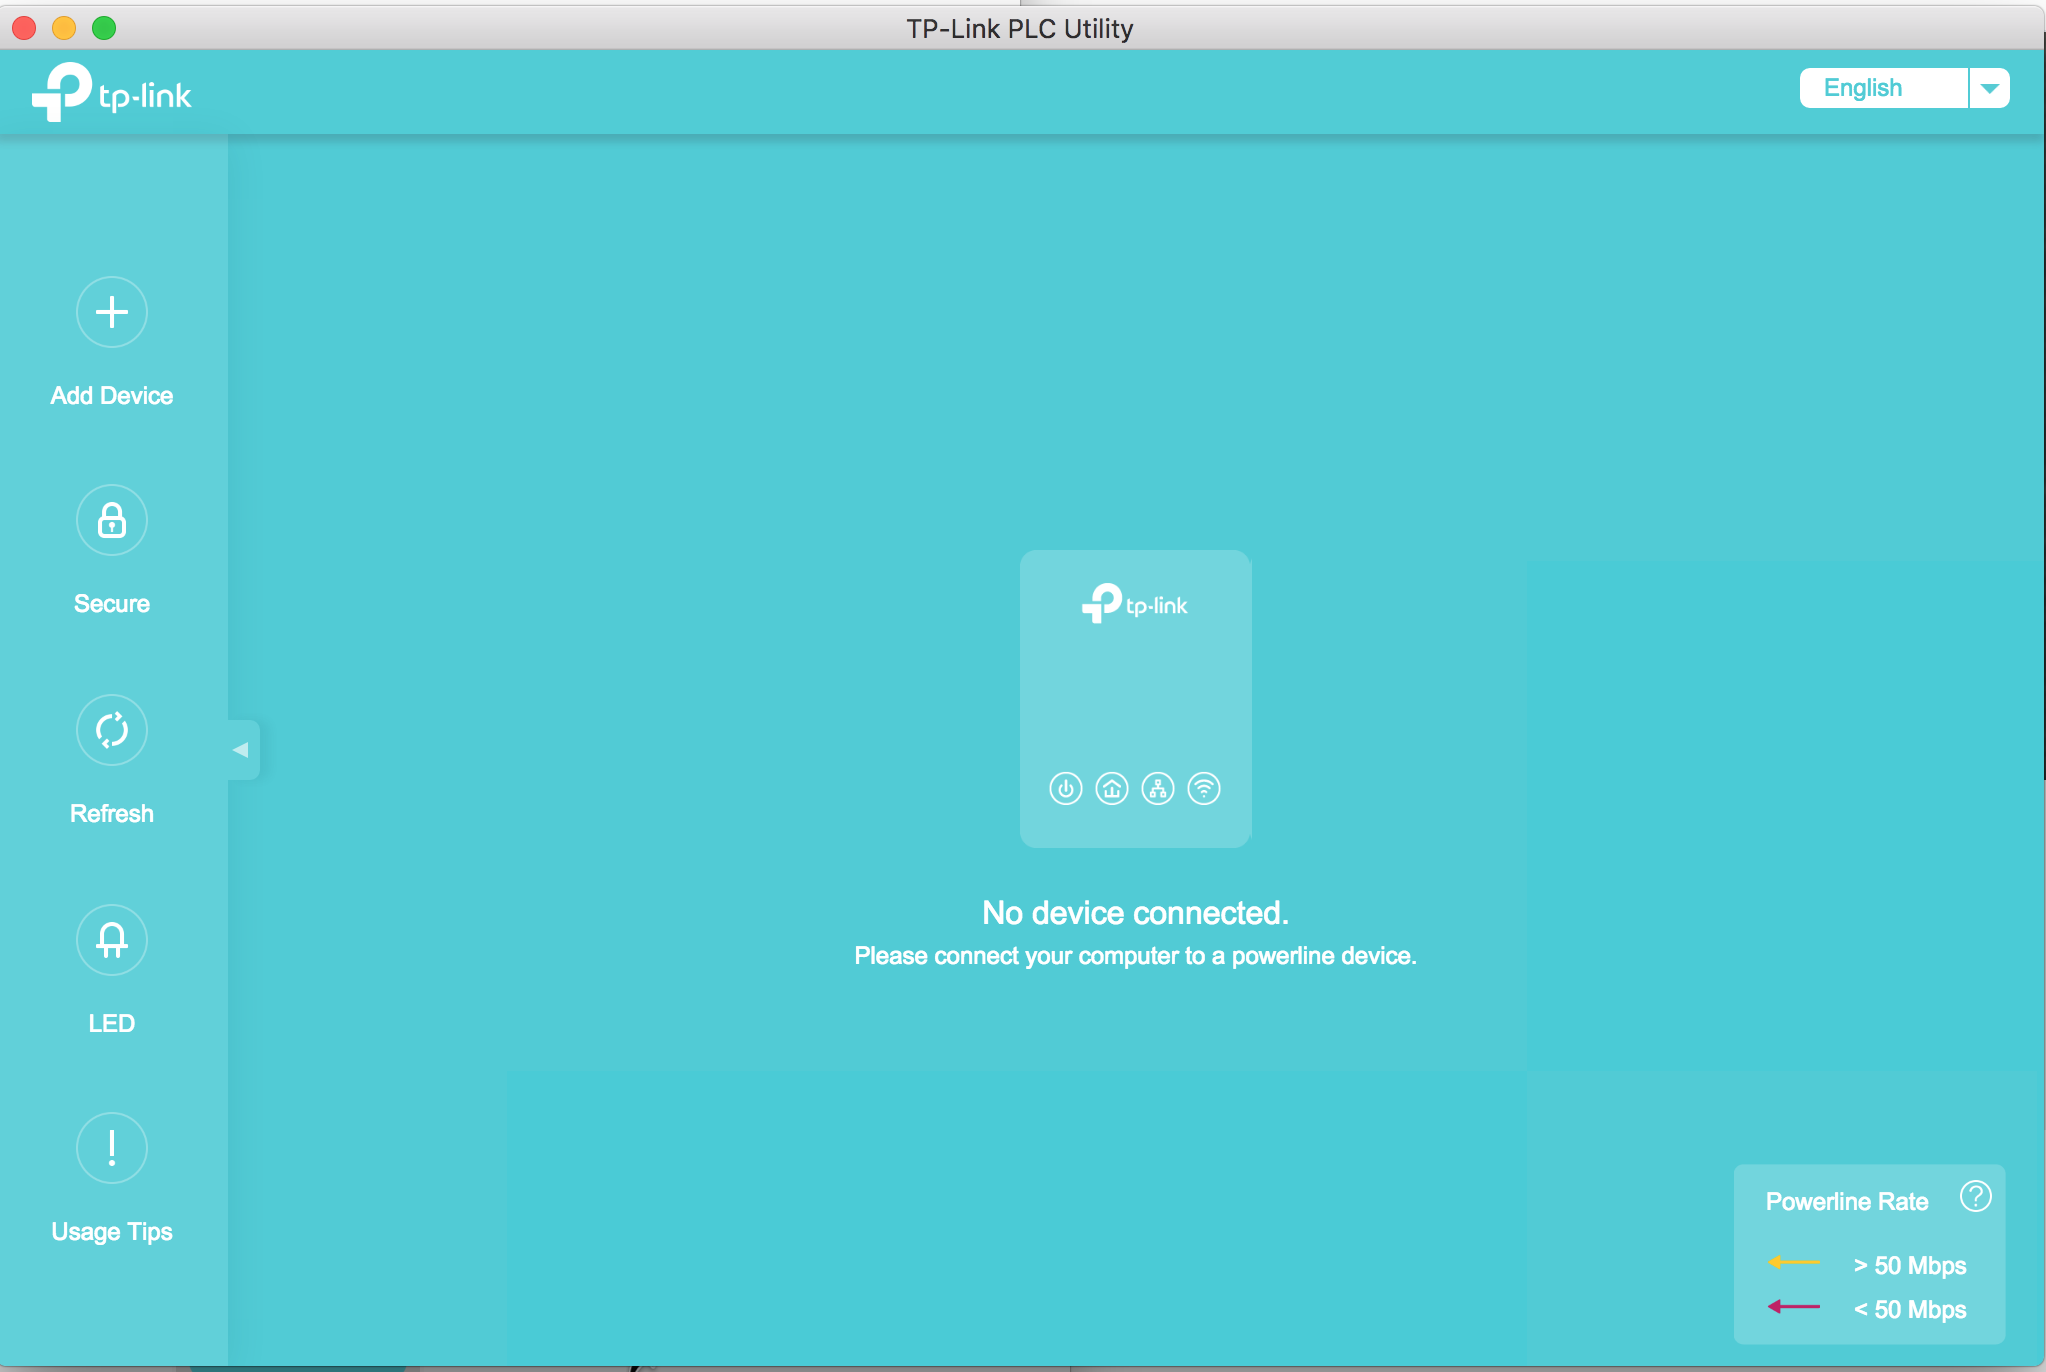Click the device card illustration
Screen dimensions: 2046x1372
click(x=1136, y=701)
